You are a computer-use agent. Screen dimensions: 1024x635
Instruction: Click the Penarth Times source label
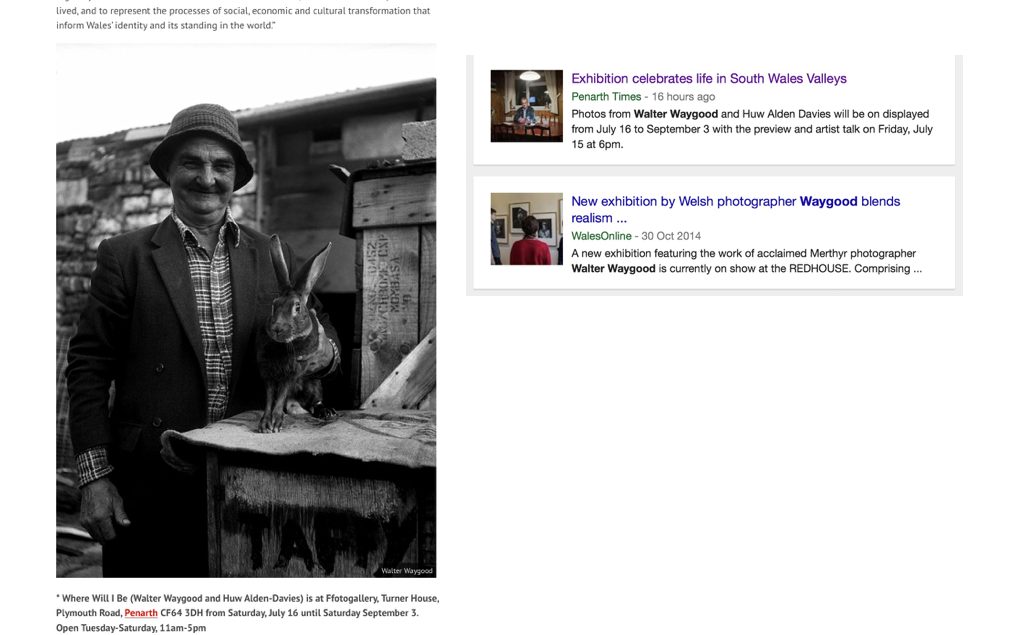[x=606, y=97]
